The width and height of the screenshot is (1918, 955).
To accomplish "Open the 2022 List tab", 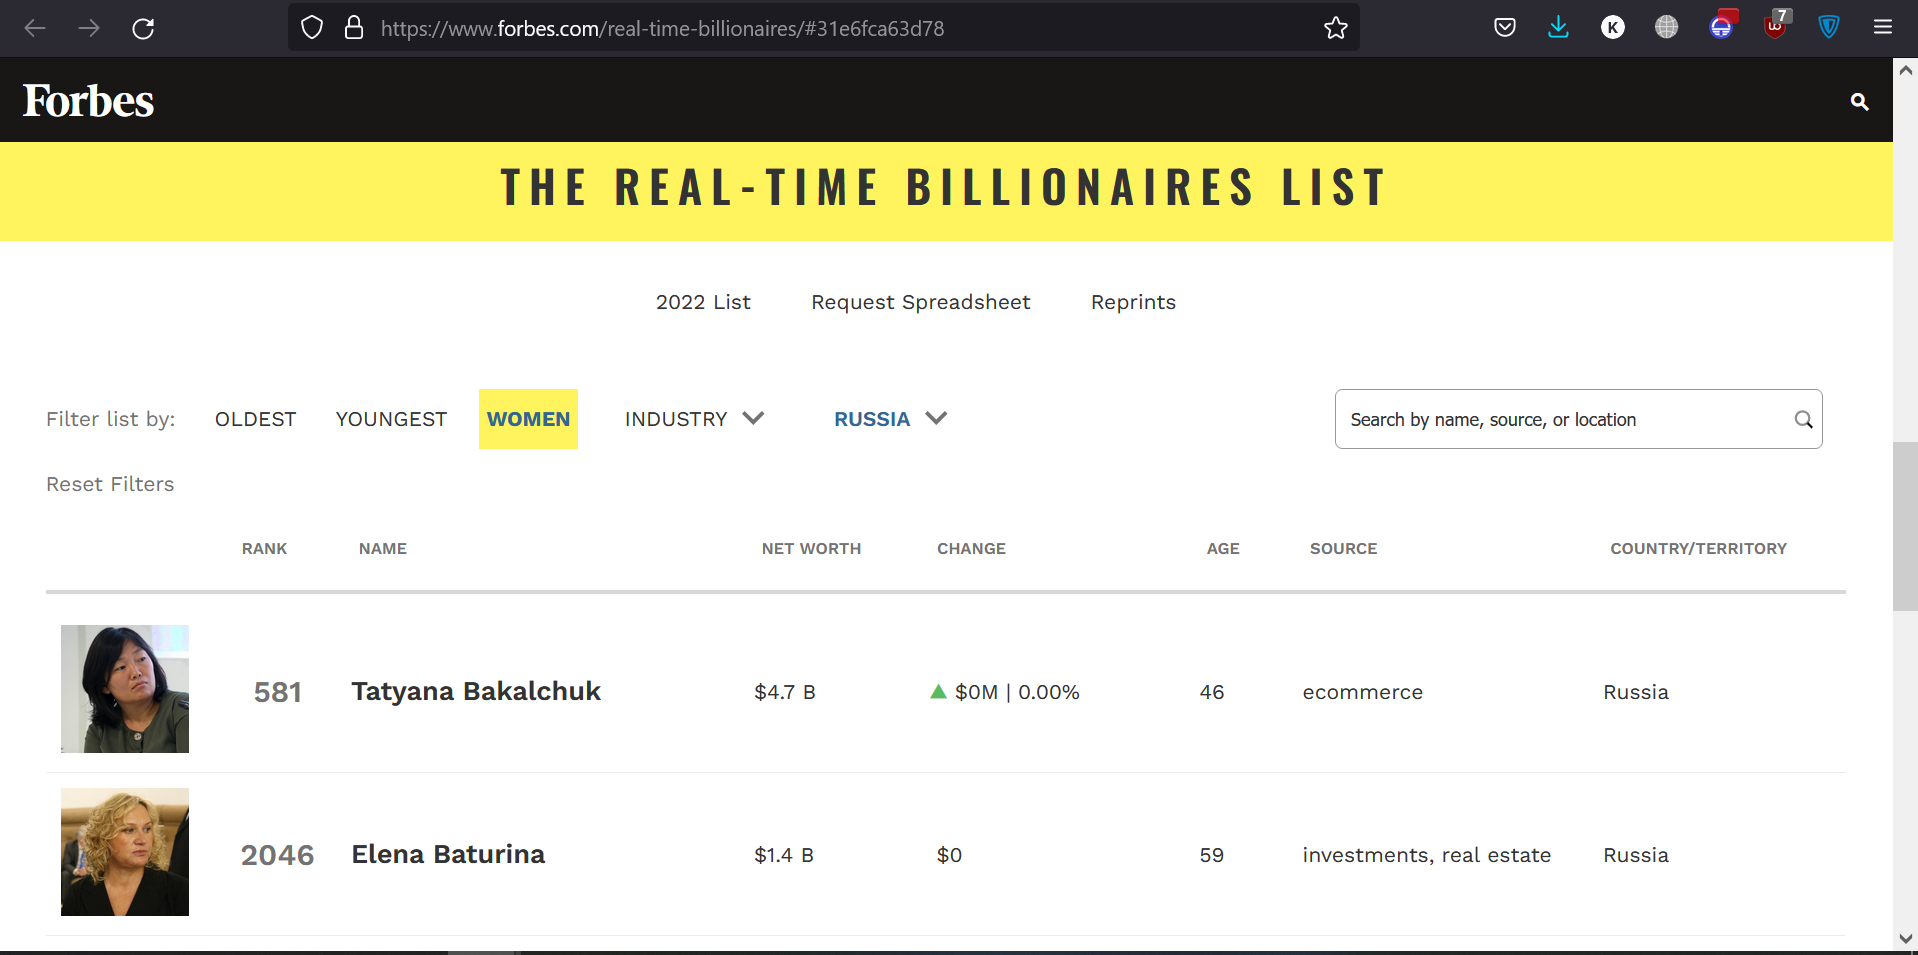I will coord(703,302).
